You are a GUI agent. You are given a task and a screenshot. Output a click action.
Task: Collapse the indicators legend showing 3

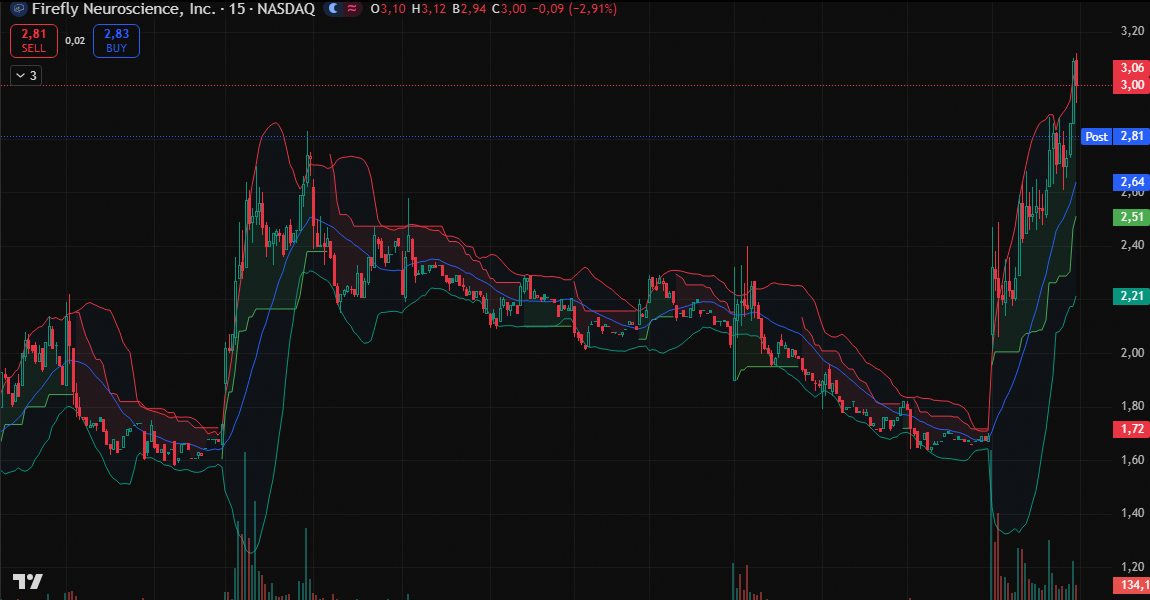[26, 76]
